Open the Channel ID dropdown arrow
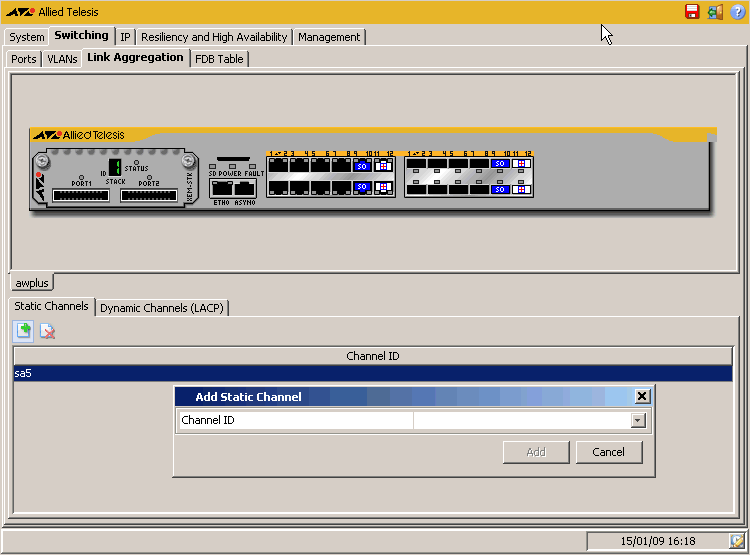Screen dimensions: 750x555 (638, 421)
